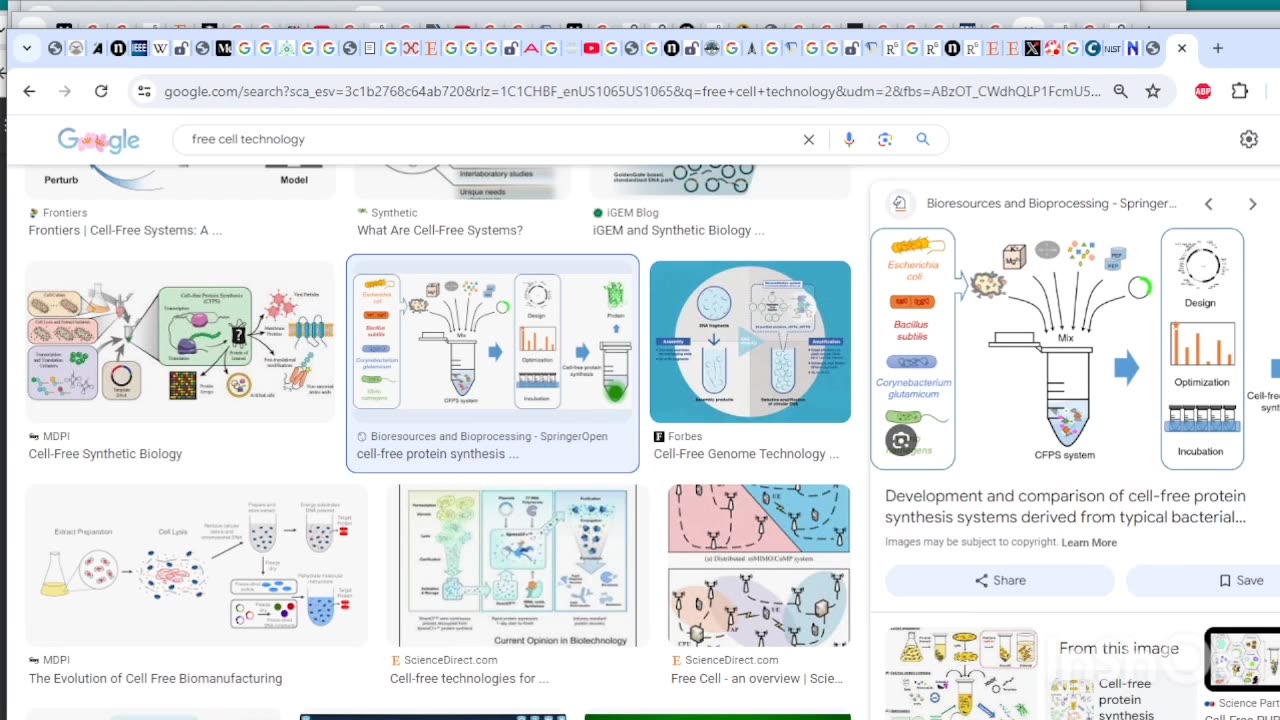Switch to the Wikipedia tab
The width and height of the screenshot is (1280, 720).
coord(160,48)
